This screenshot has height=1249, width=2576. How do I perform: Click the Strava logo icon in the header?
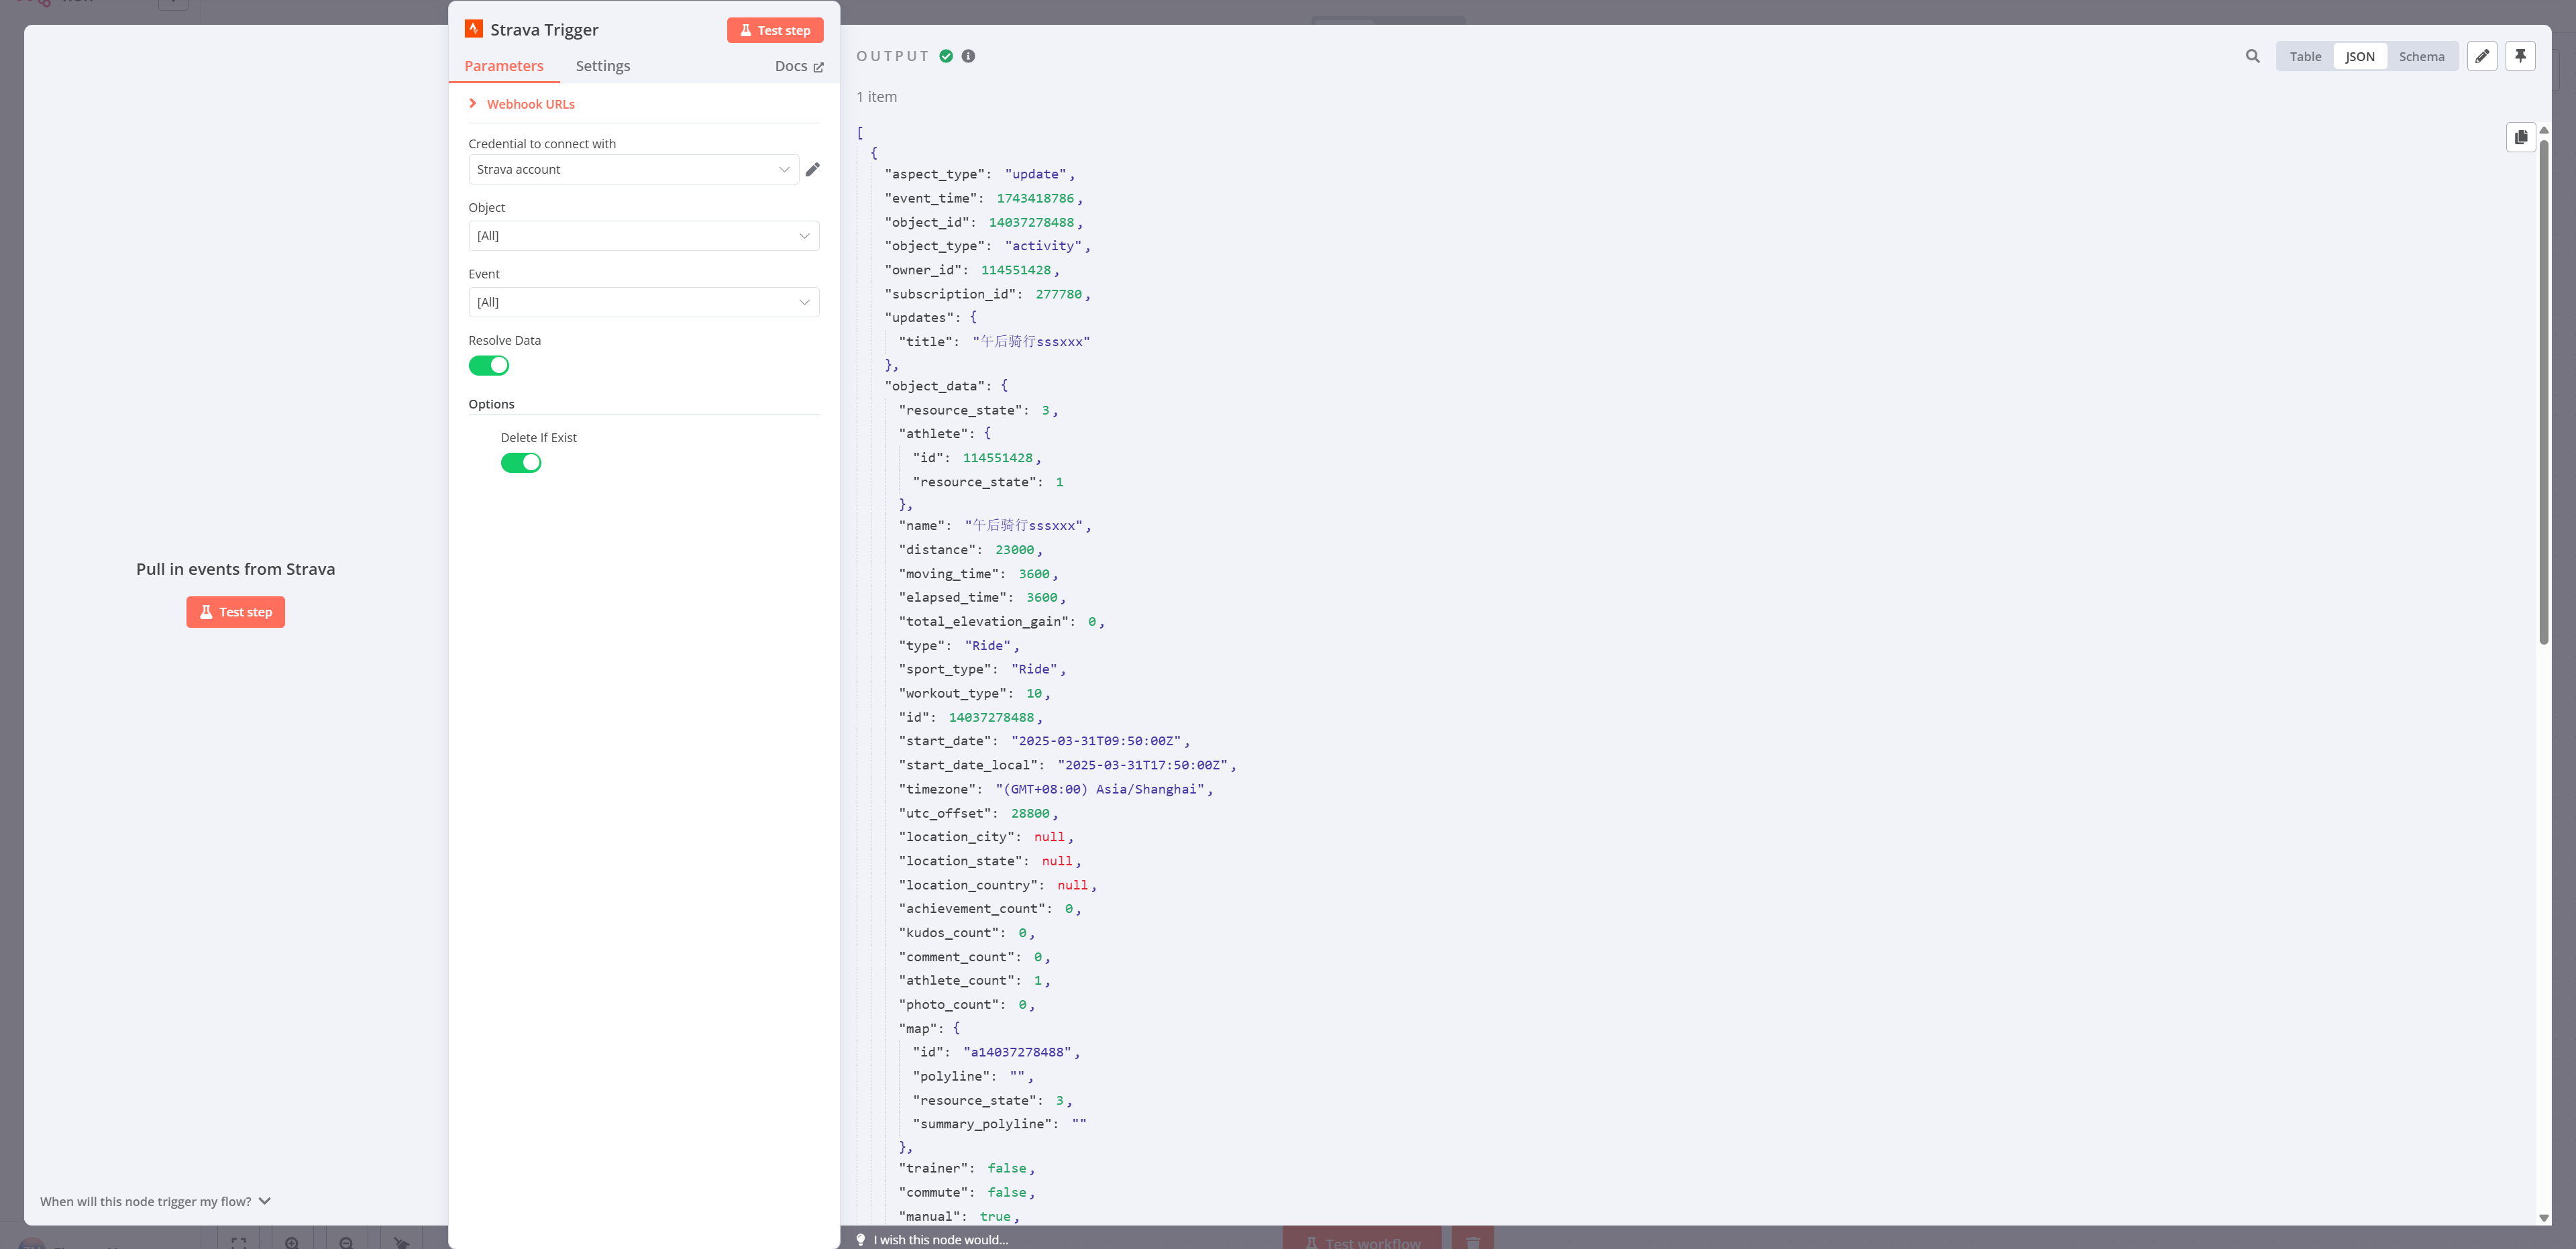[x=474, y=29]
